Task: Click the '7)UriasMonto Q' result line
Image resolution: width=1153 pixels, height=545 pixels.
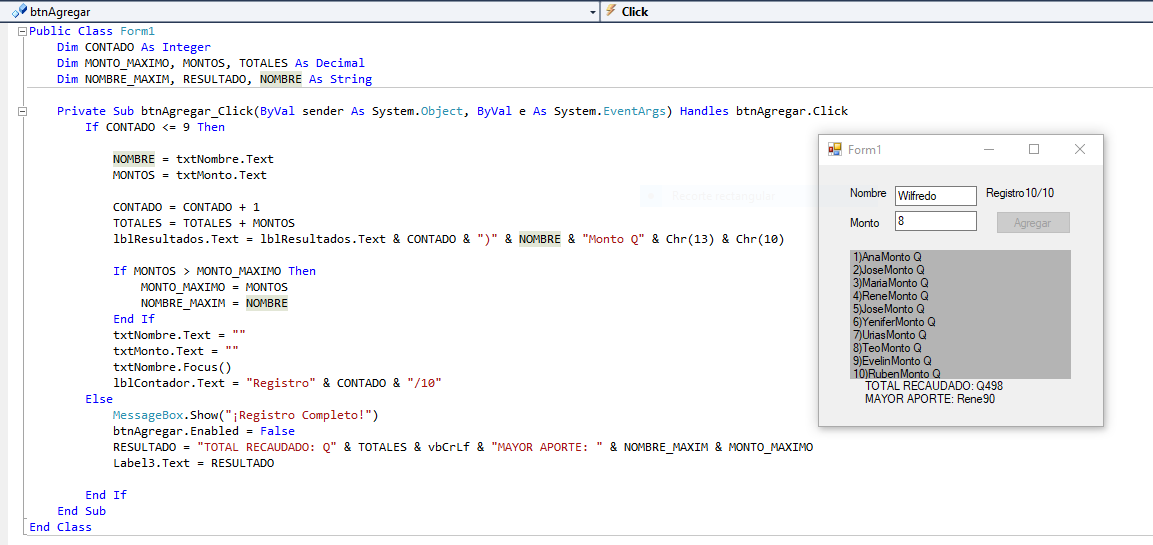Action: click(890, 335)
